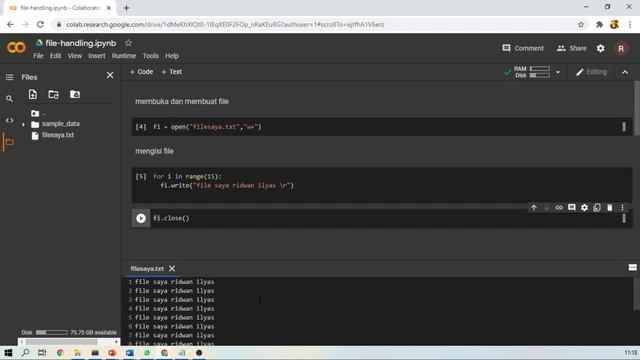Select the sample_data folder
This screenshot has height=360, width=640.
[x=60, y=124]
